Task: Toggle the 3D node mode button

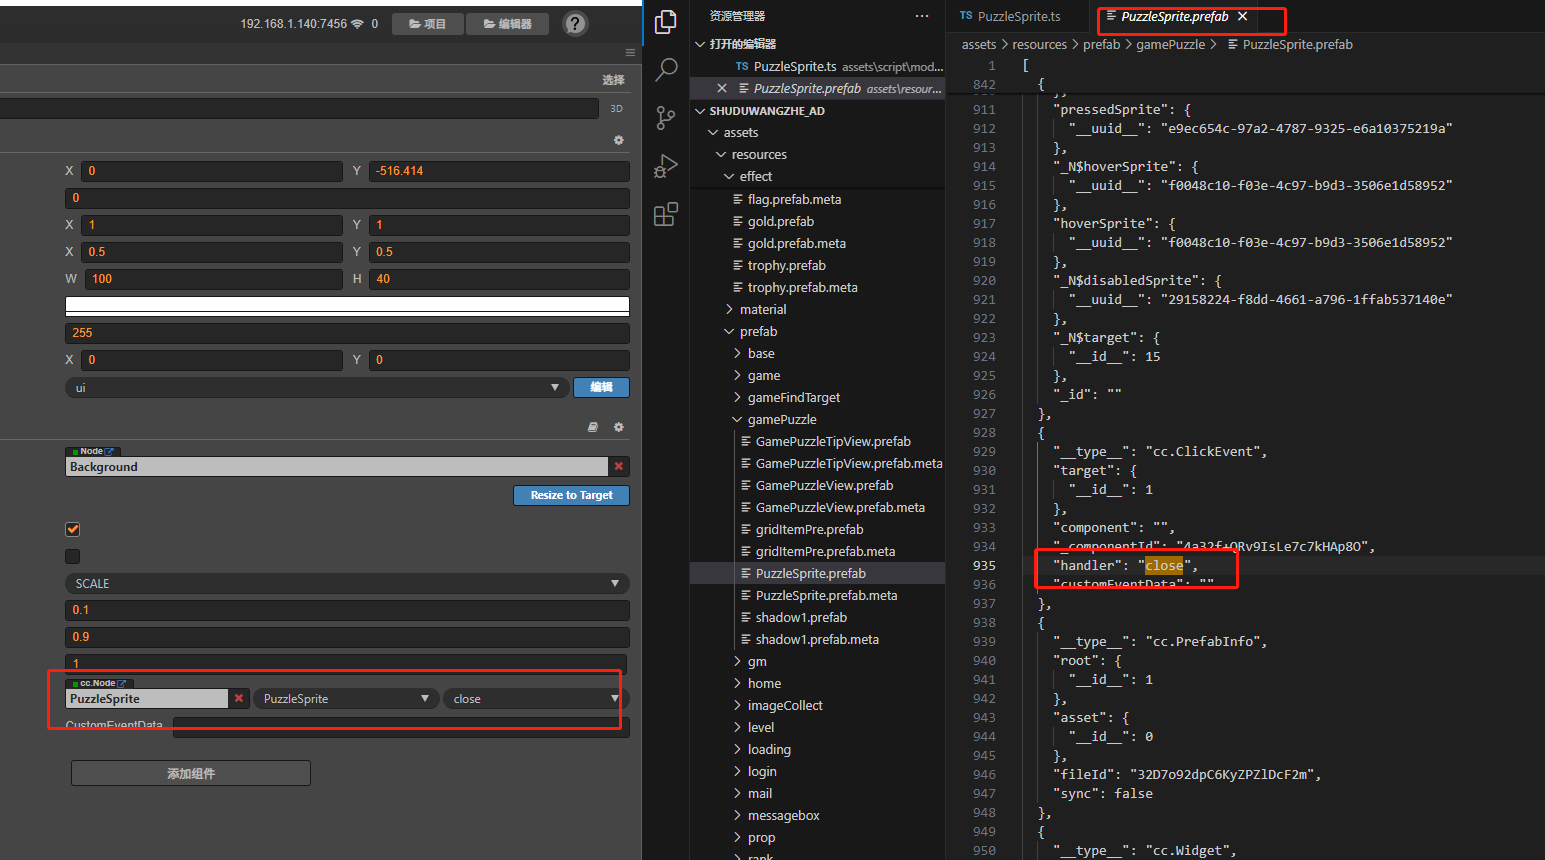Action: [x=616, y=108]
